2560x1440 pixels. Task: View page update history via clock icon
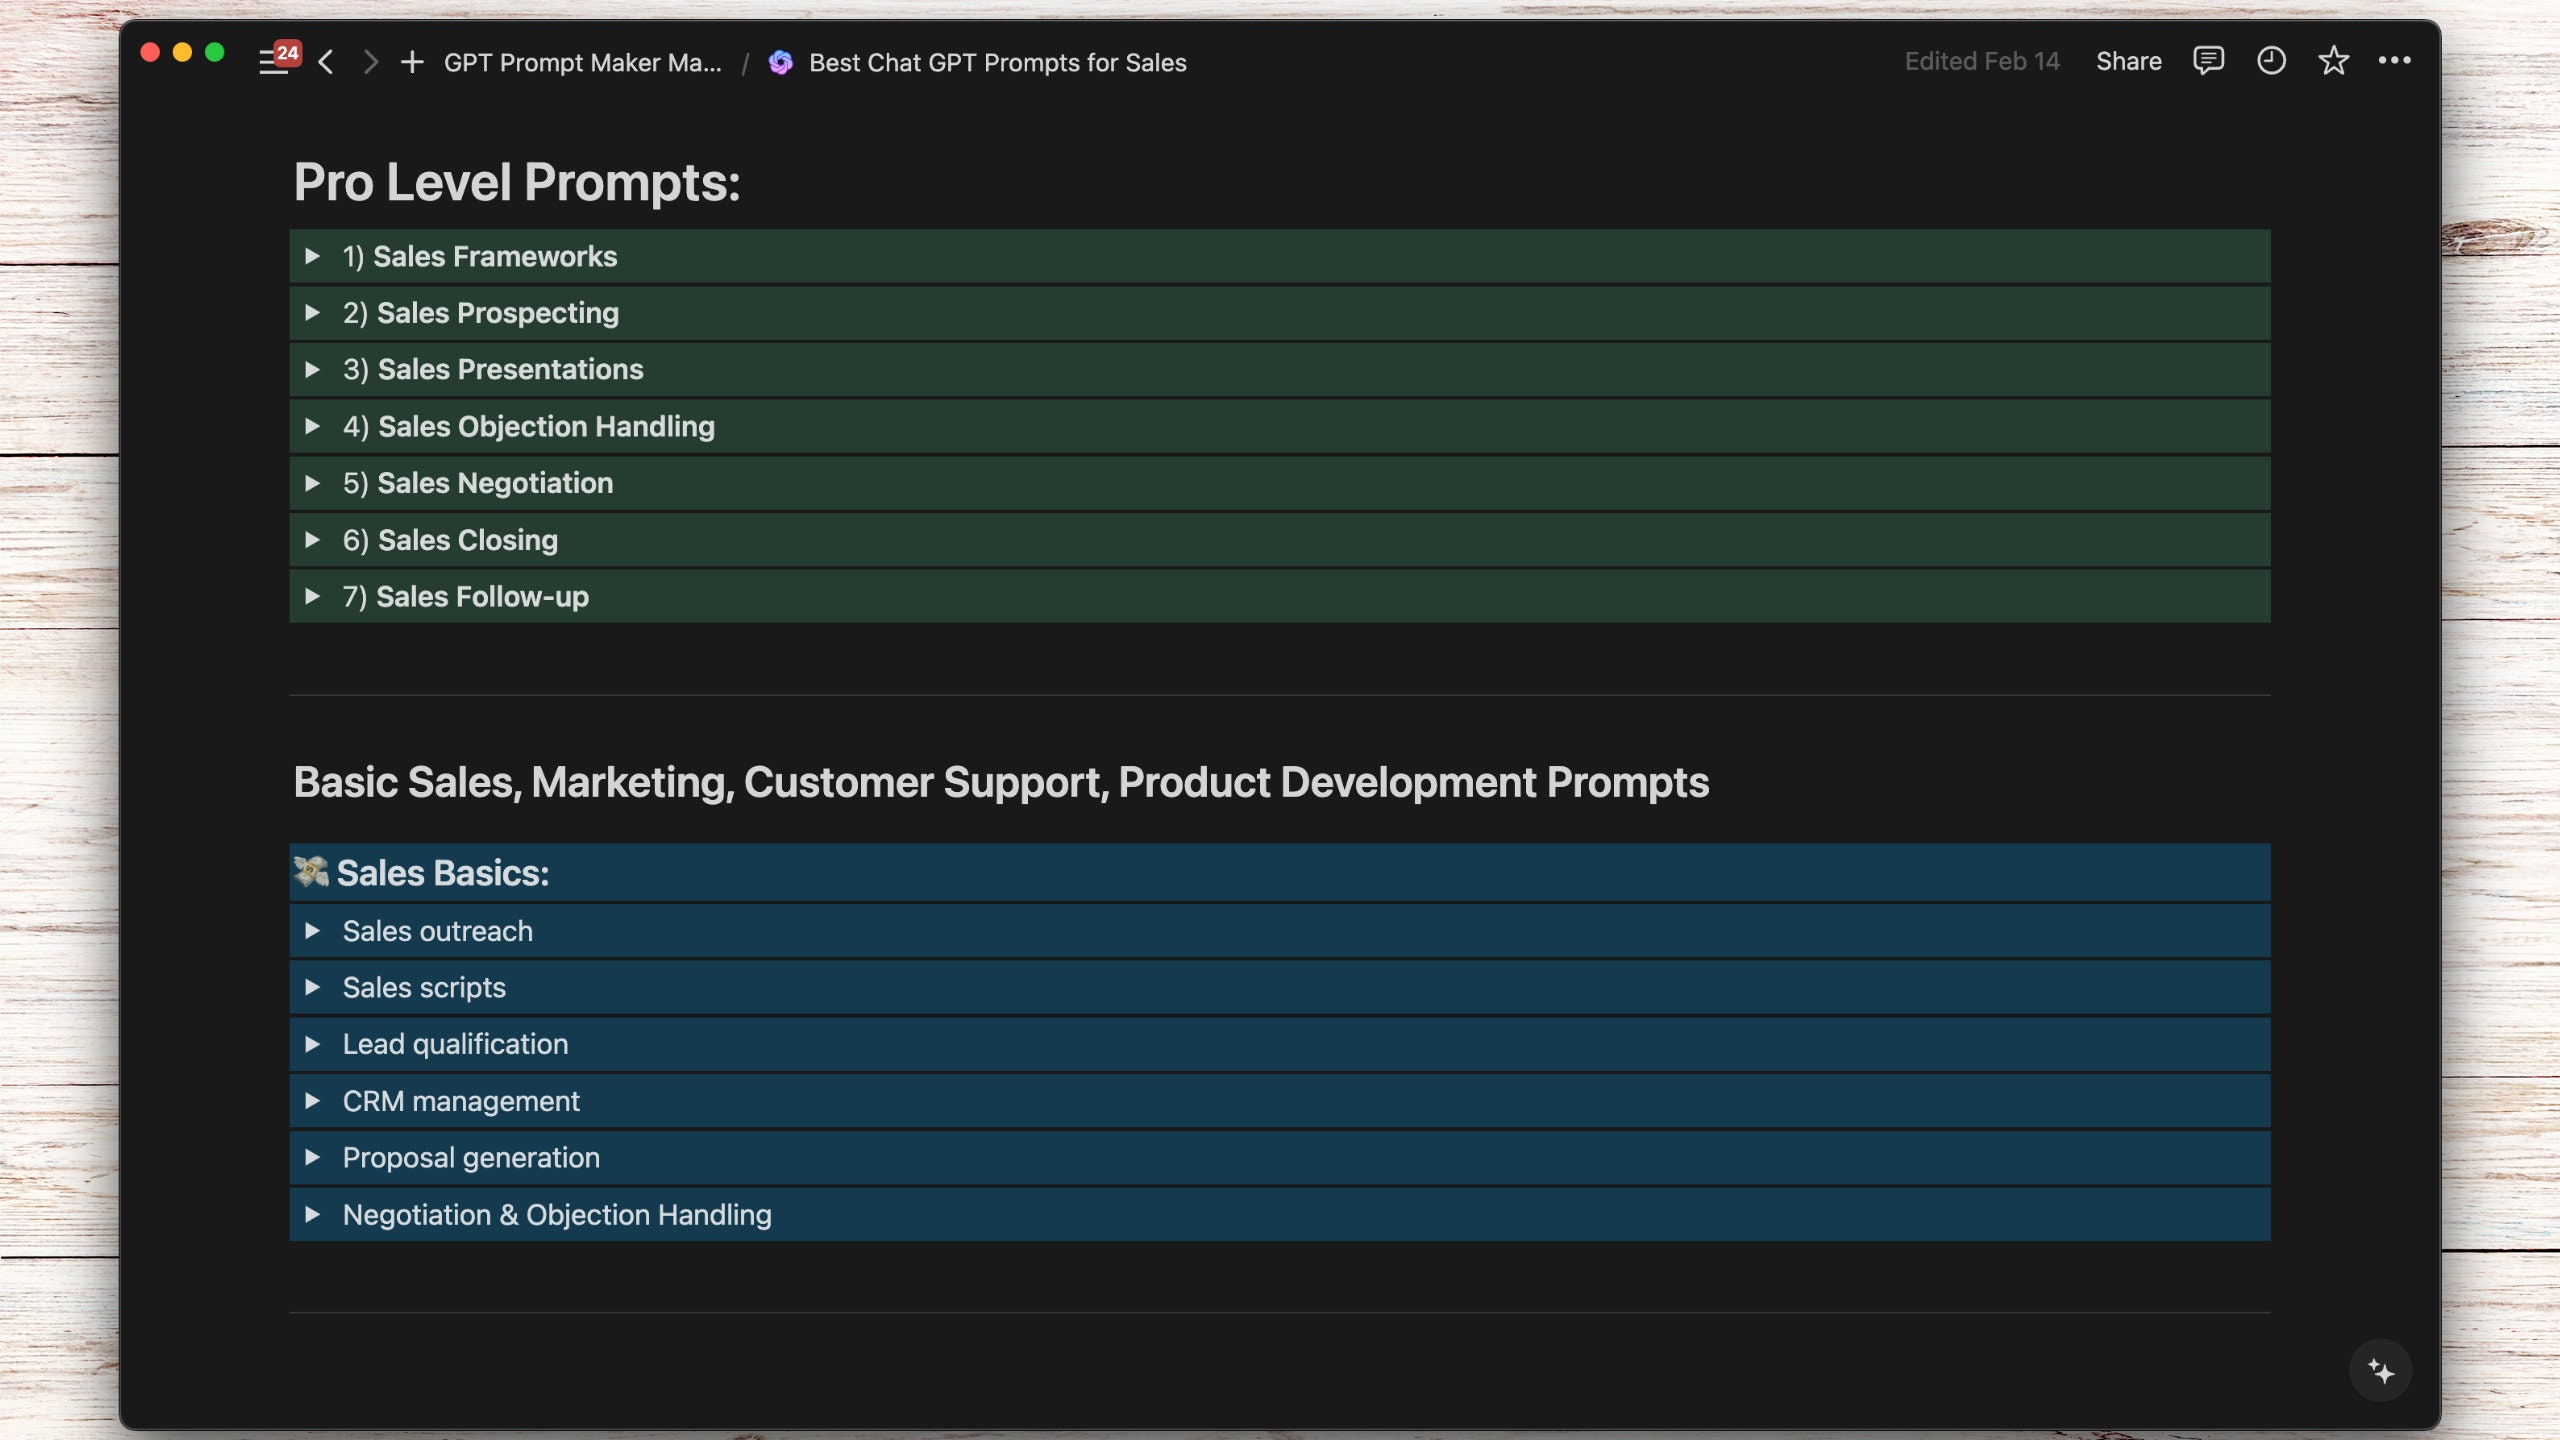coord(2271,61)
